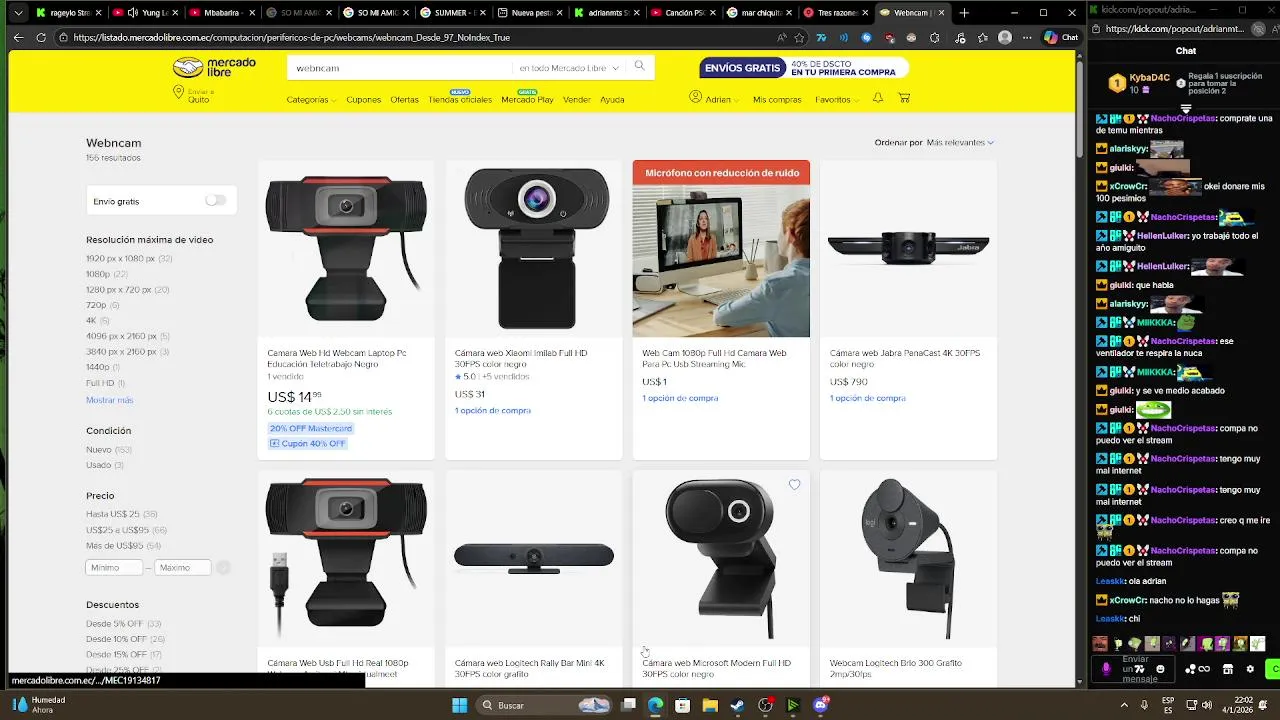Add Microsoft Modern webcam to favorites heart
This screenshot has height=720, width=1280.
tap(794, 485)
